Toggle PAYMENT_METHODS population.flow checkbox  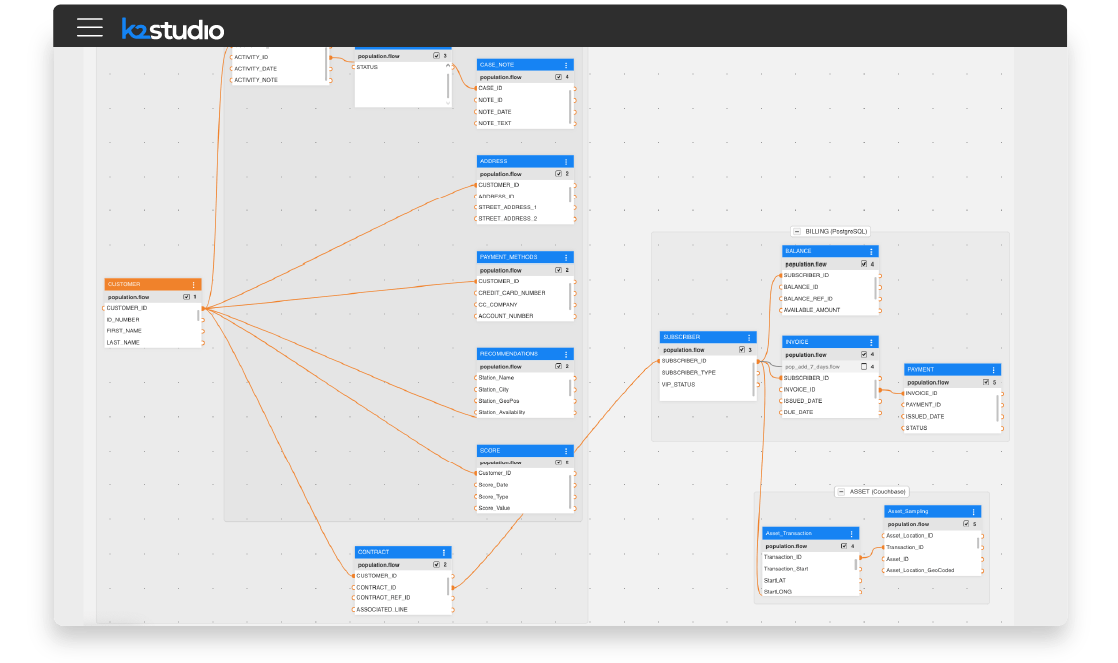click(558, 270)
